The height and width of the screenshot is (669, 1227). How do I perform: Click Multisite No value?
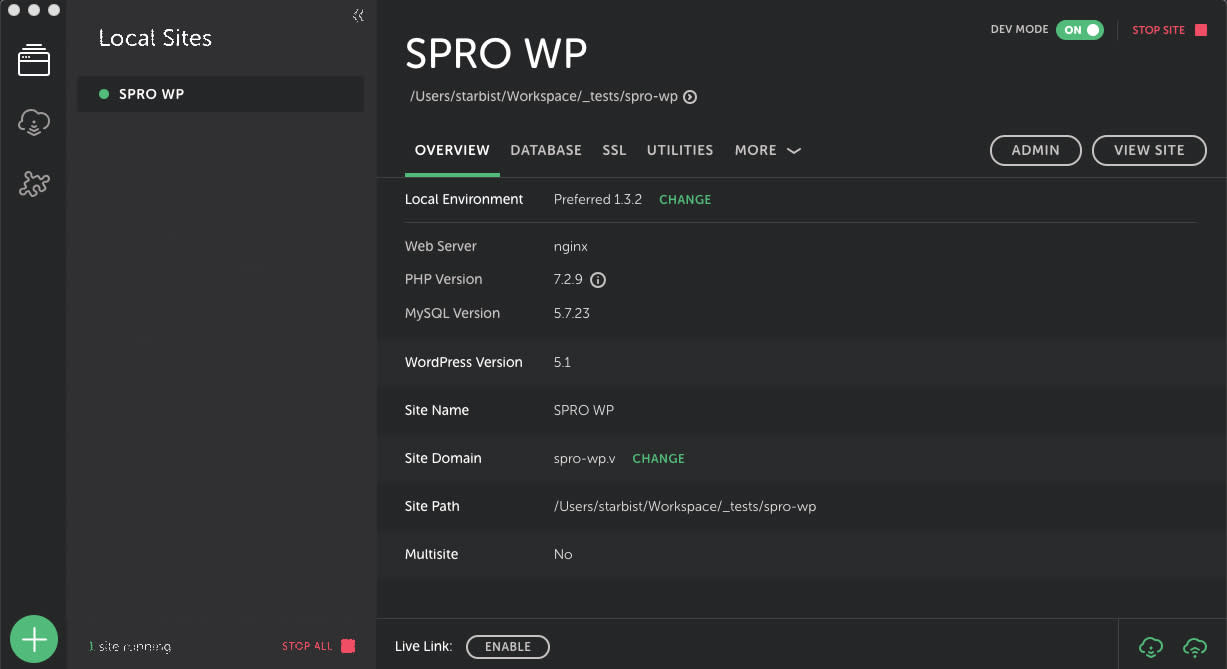[563, 555]
